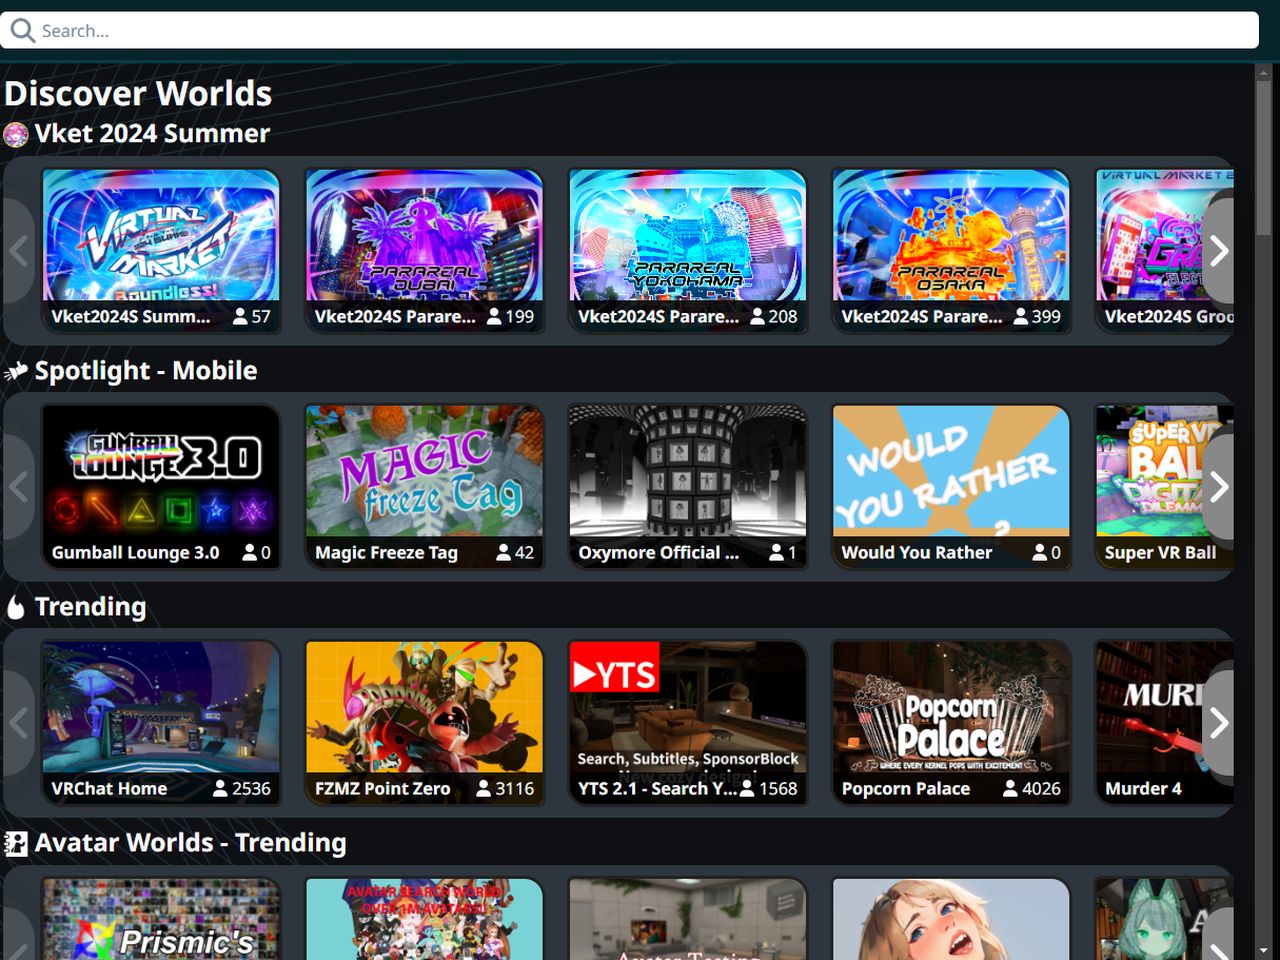Open Murder 4 world card
This screenshot has height=960, width=1280.
point(1164,722)
